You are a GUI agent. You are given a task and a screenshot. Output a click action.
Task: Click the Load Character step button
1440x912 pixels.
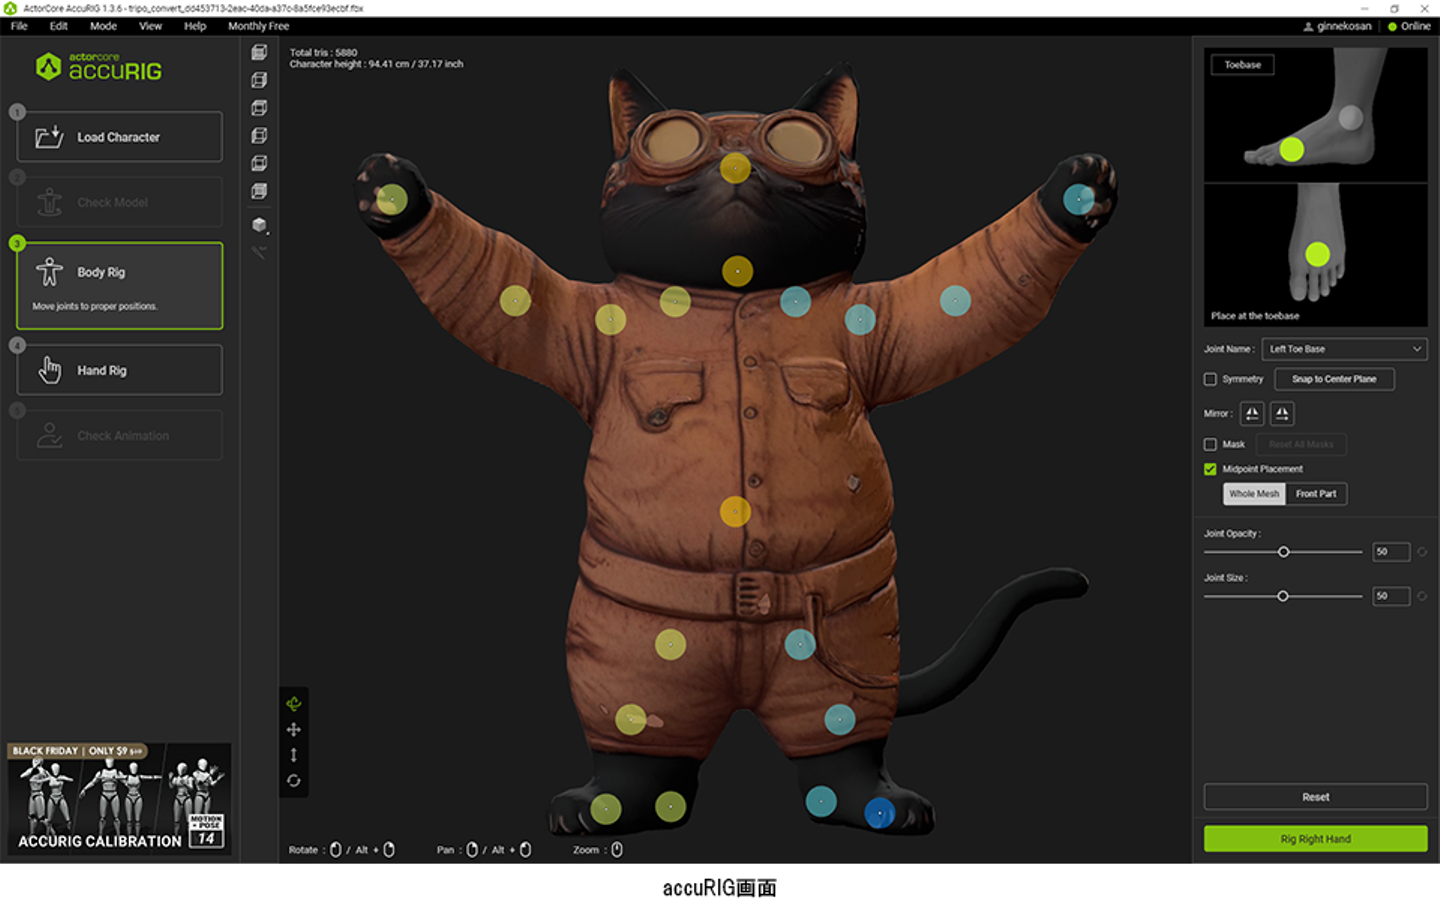pyautogui.click(x=120, y=137)
